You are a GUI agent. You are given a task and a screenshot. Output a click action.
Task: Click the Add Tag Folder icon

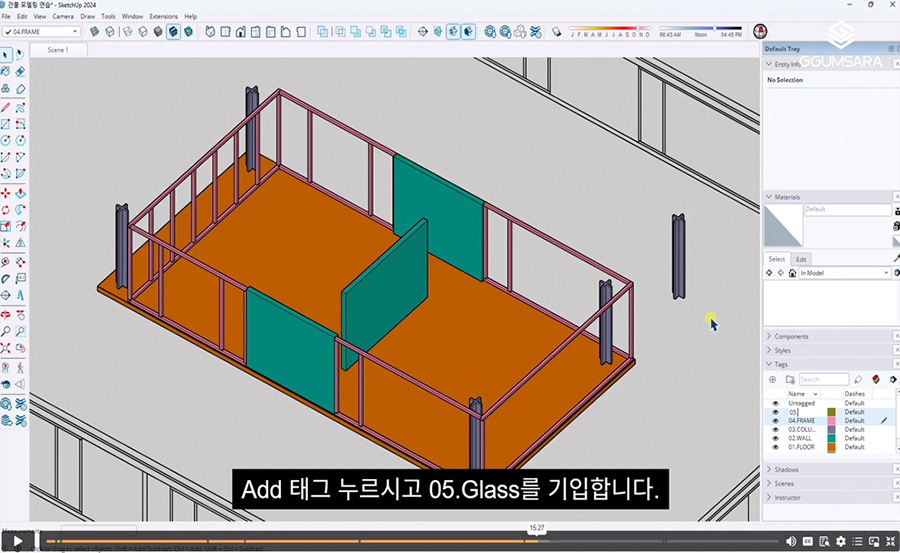789,380
